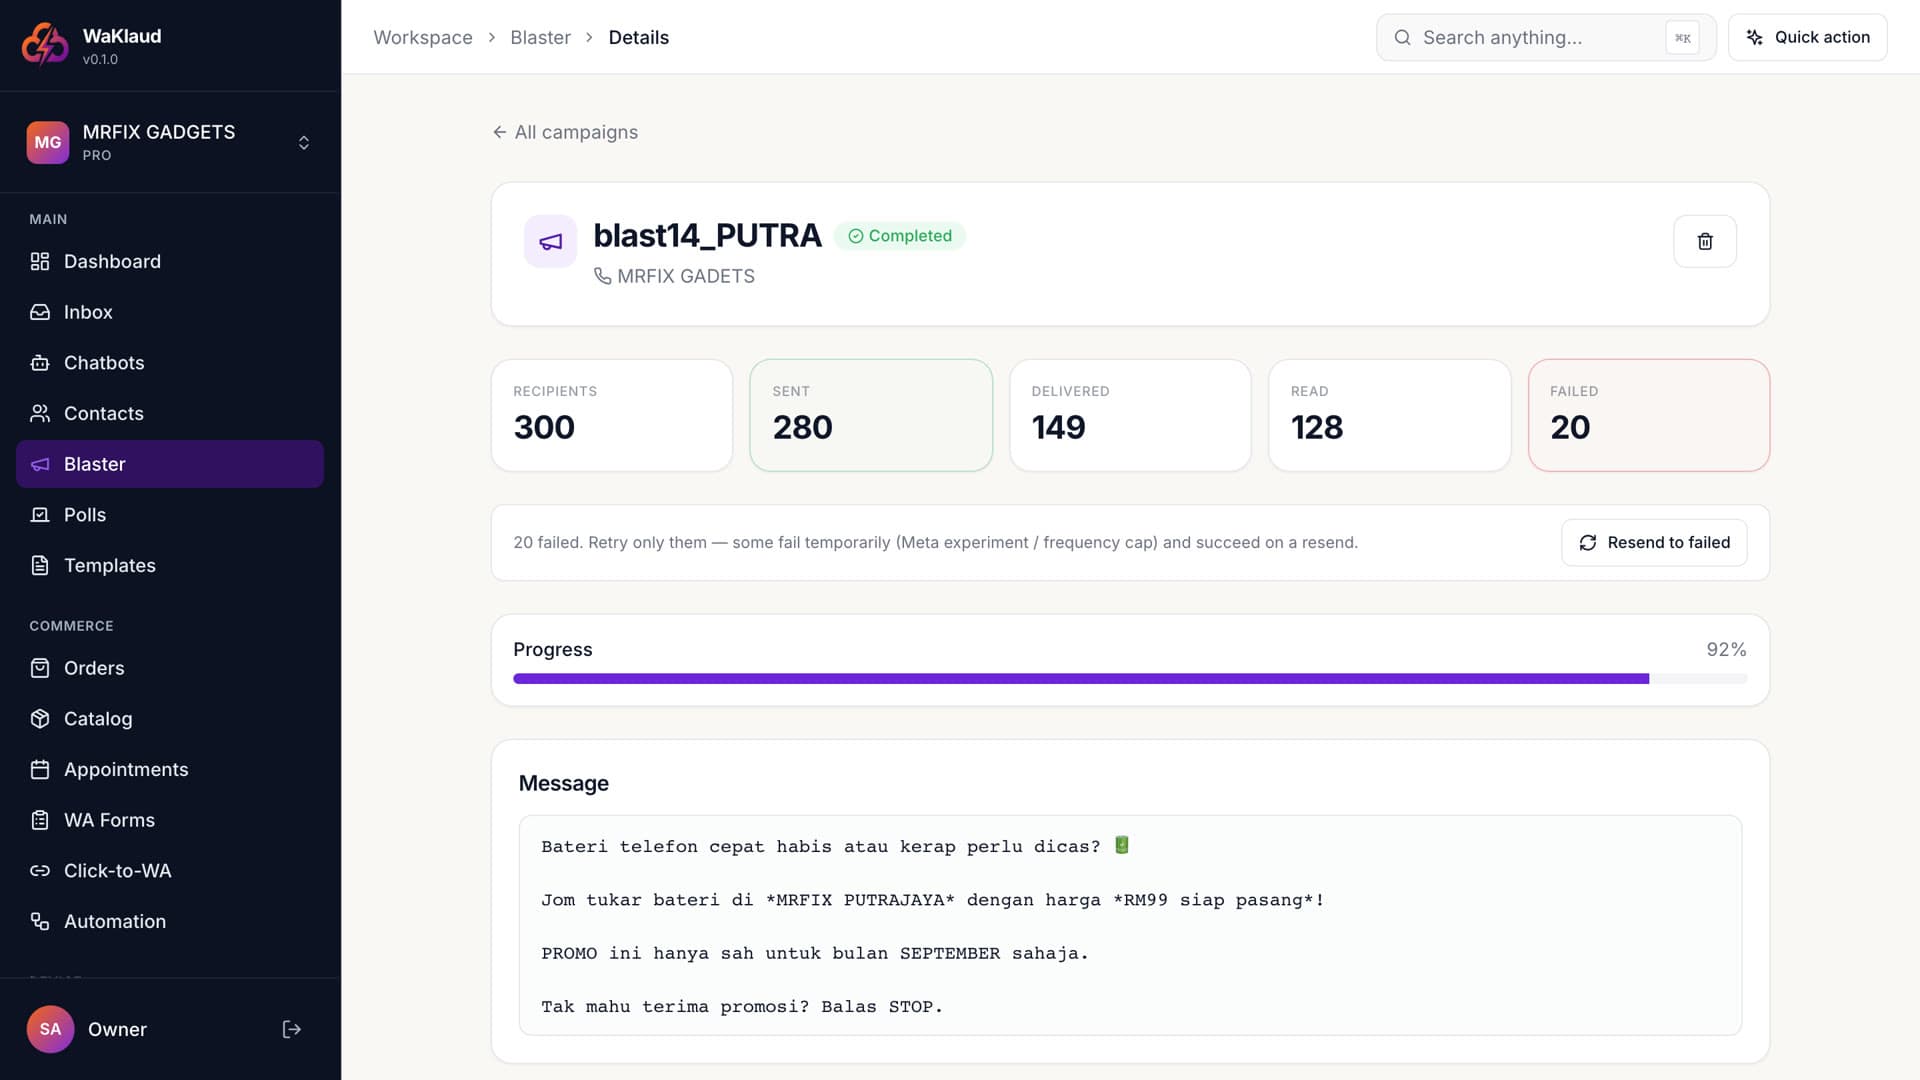Screen dimensions: 1920x1080
Task: Click the MRFIX GADETS phone label
Action: [x=674, y=276]
